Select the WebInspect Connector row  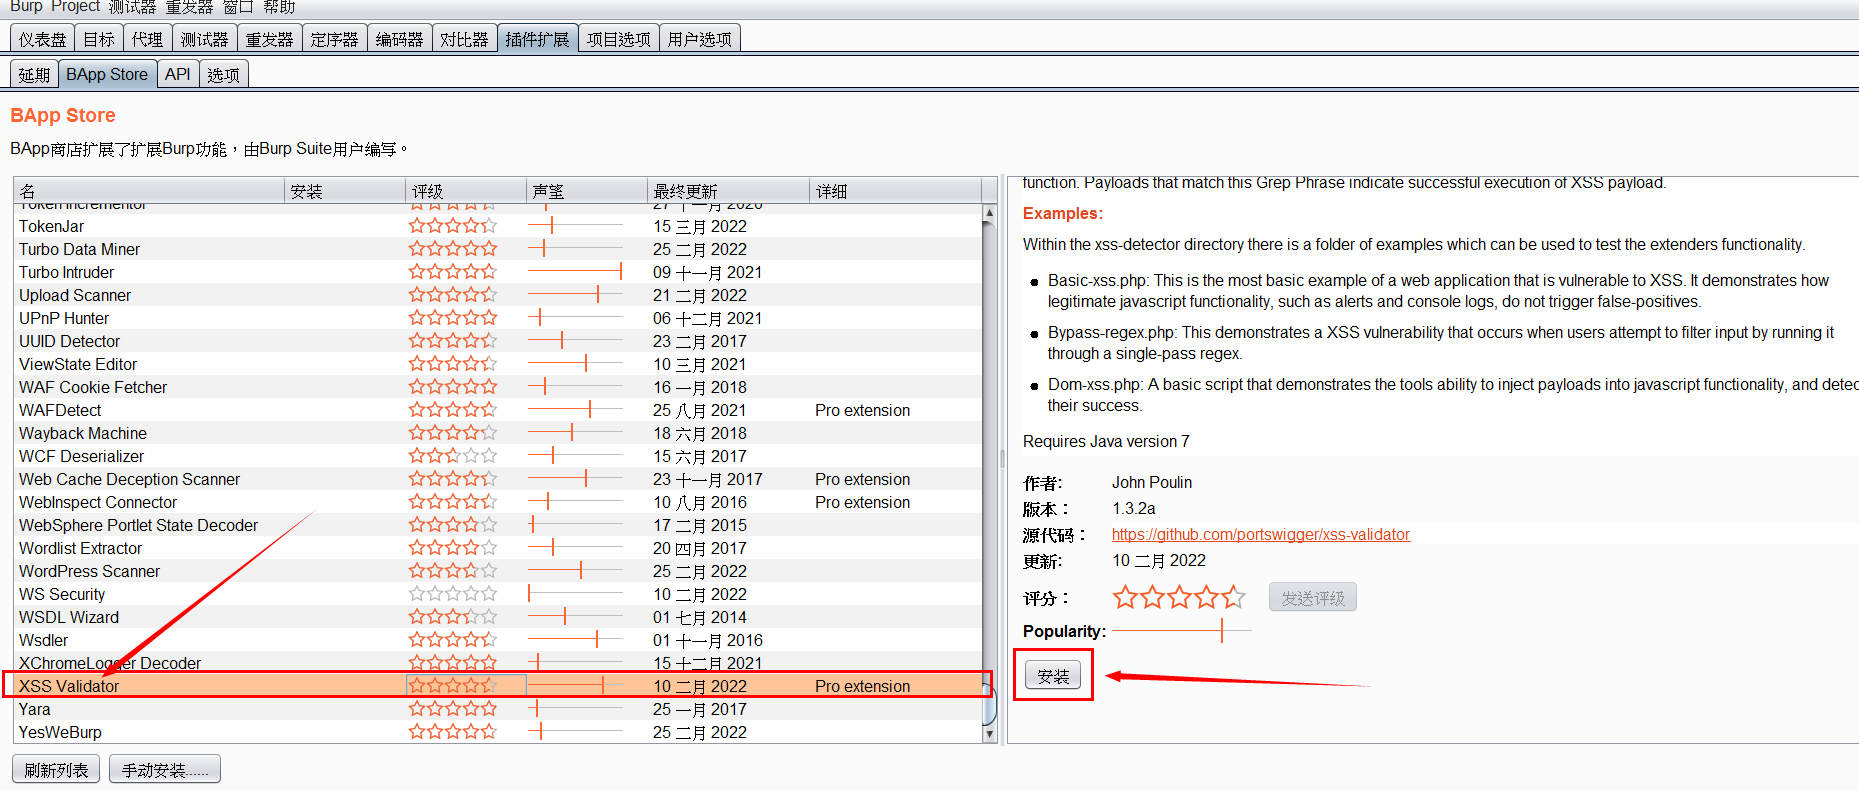(498, 502)
